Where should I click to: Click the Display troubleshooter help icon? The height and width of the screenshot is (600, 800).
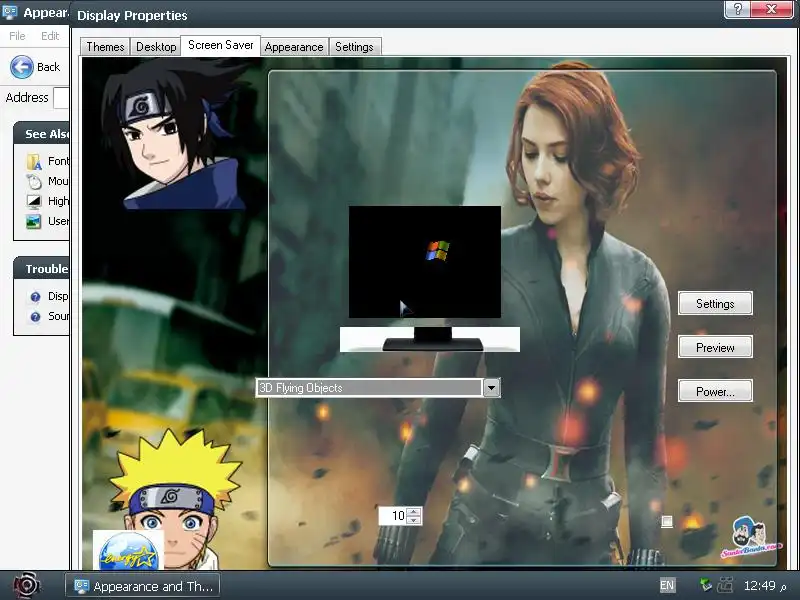tap(35, 296)
